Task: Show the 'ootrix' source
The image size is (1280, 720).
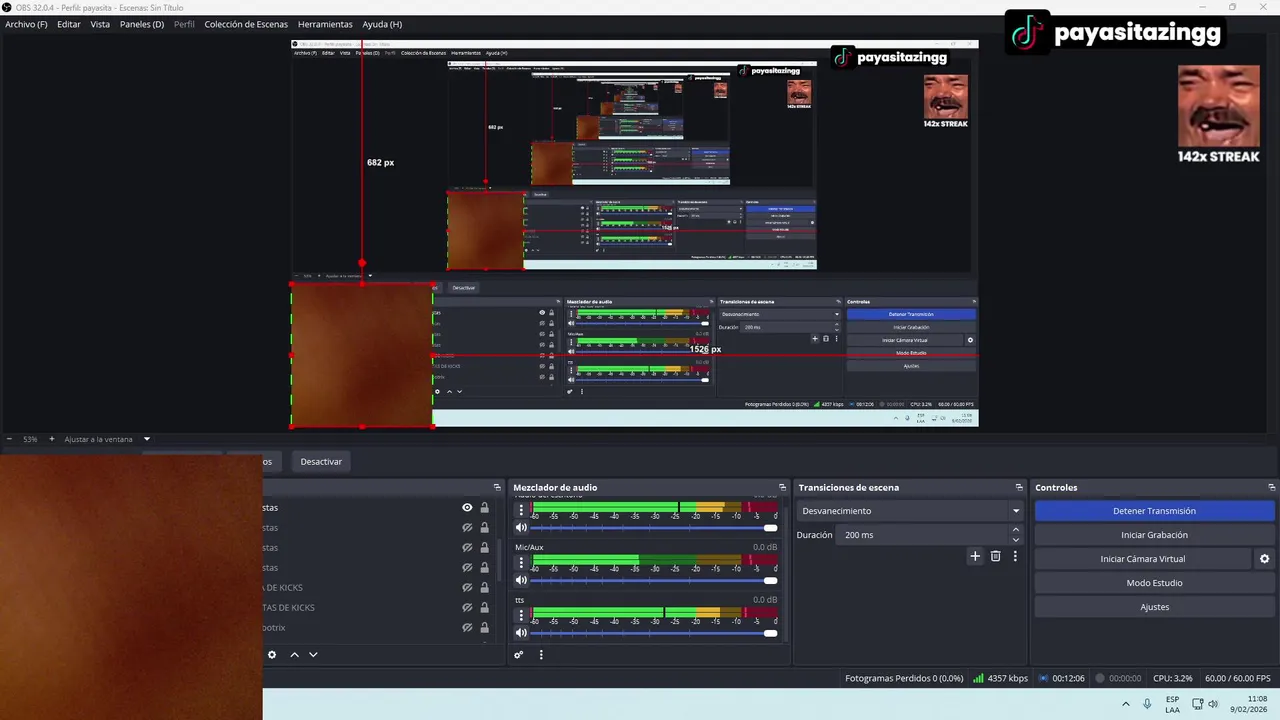Action: click(x=467, y=628)
